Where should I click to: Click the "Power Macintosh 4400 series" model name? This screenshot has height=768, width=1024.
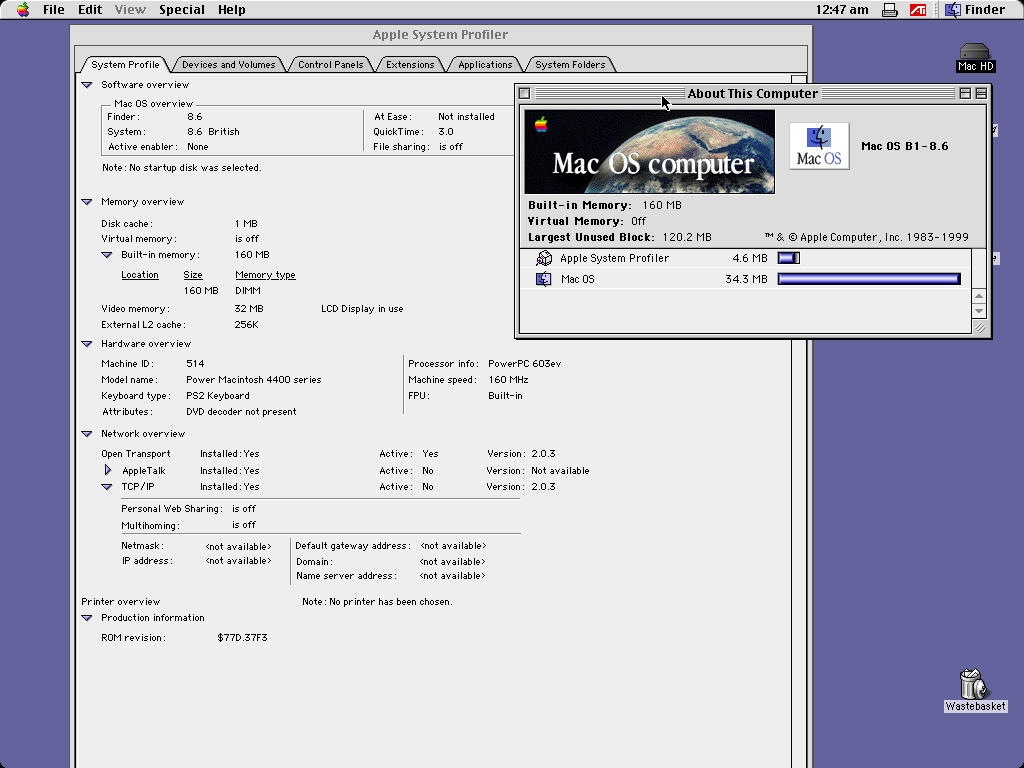click(x=253, y=379)
